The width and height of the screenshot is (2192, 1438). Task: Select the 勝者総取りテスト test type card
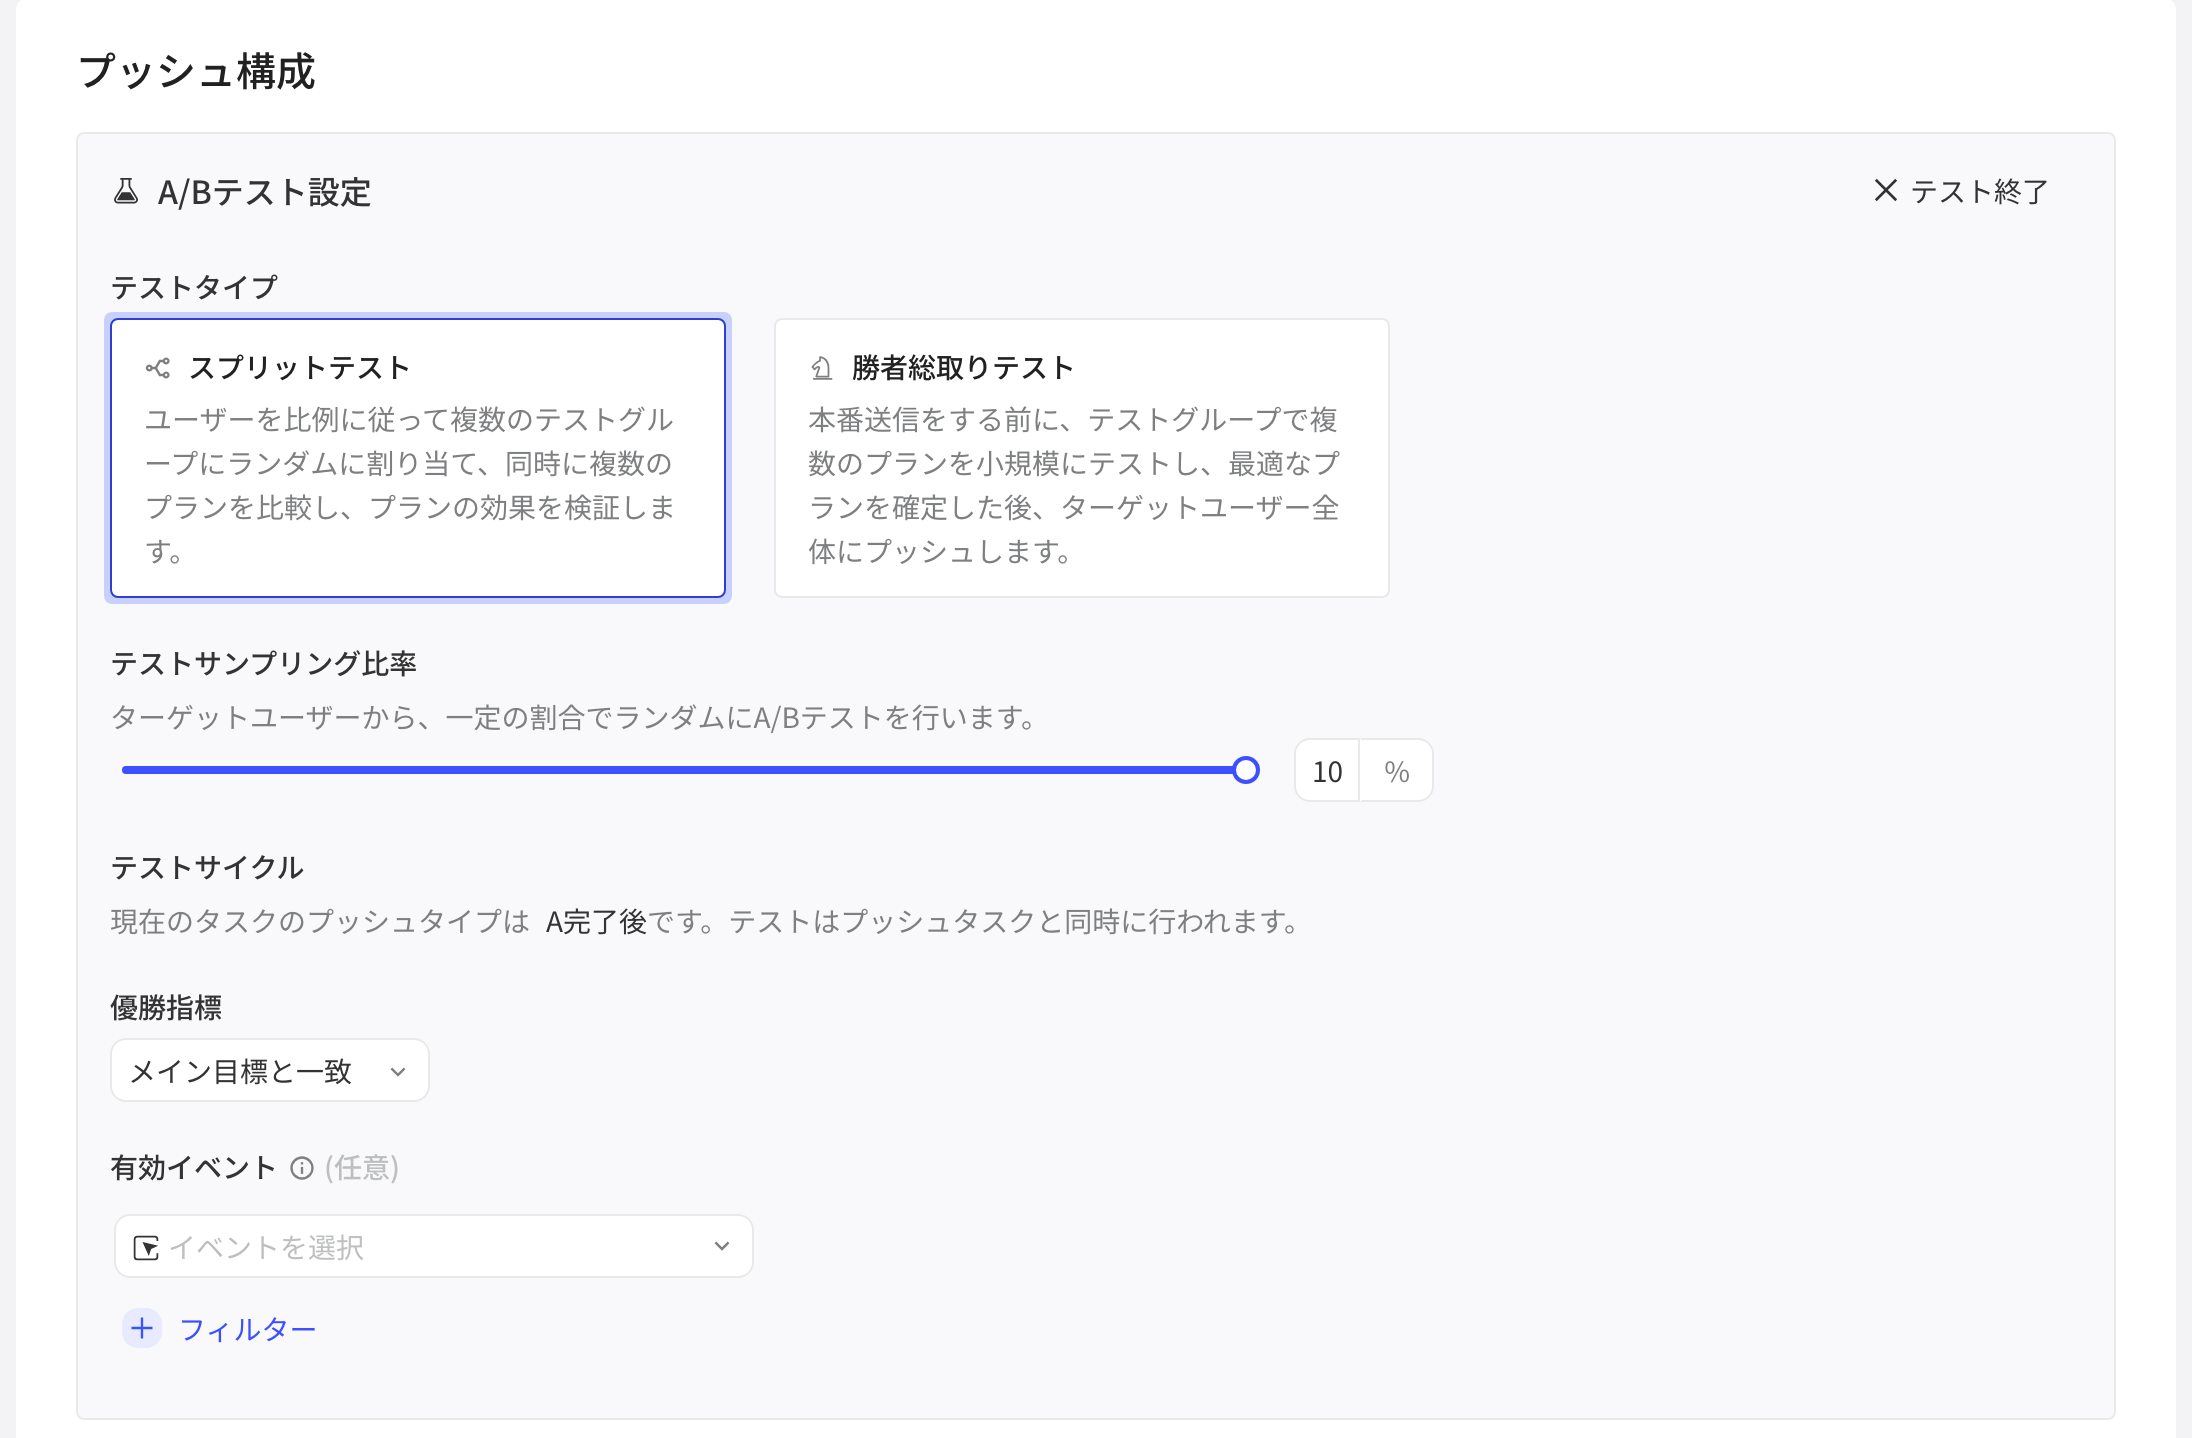[1081, 458]
